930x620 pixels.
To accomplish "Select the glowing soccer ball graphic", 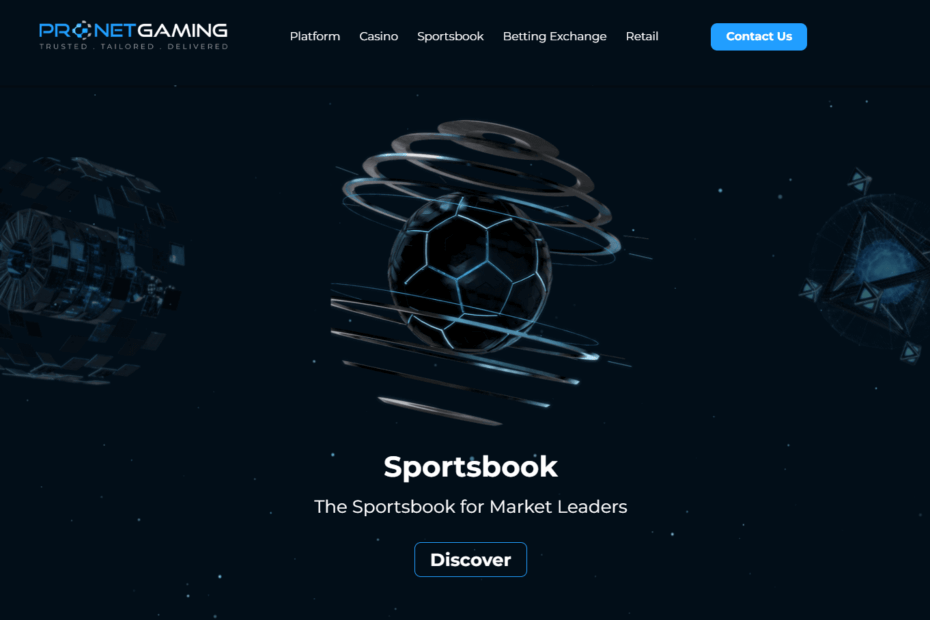I will click(470, 273).
